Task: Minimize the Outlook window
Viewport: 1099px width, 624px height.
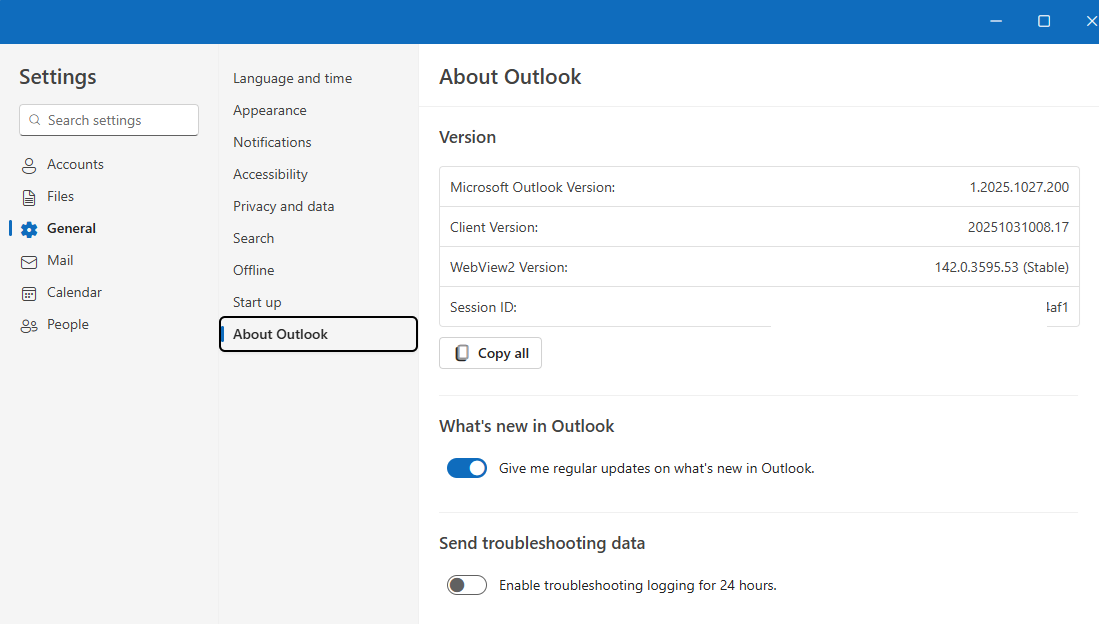Action: tap(995, 21)
